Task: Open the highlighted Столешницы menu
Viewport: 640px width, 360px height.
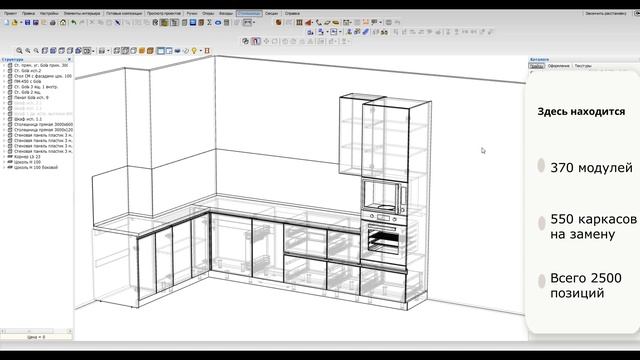Action: 249,13
